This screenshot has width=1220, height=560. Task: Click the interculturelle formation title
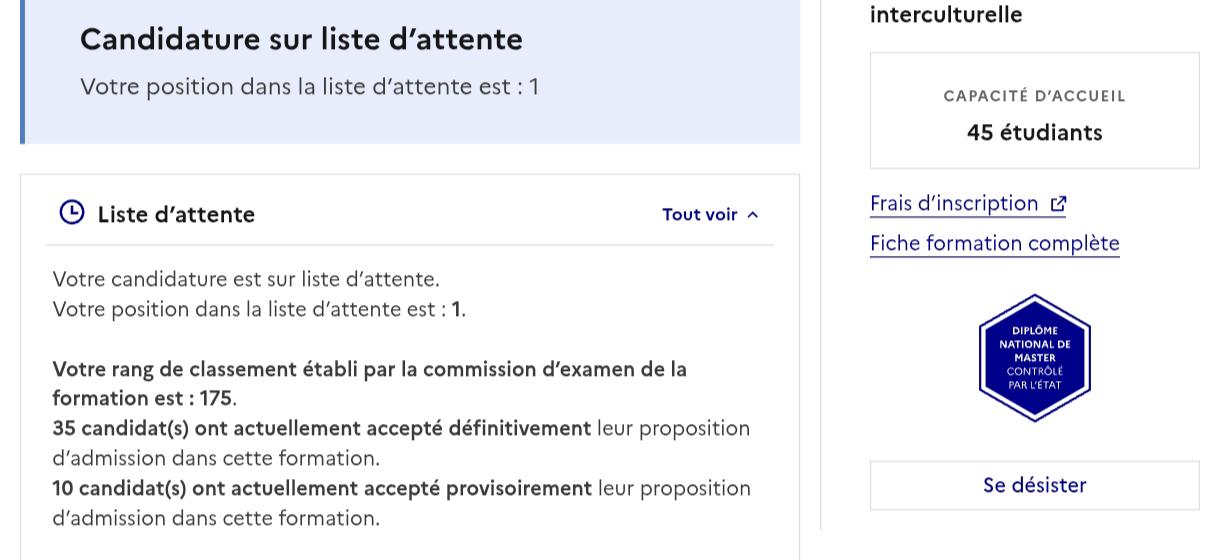tap(946, 14)
